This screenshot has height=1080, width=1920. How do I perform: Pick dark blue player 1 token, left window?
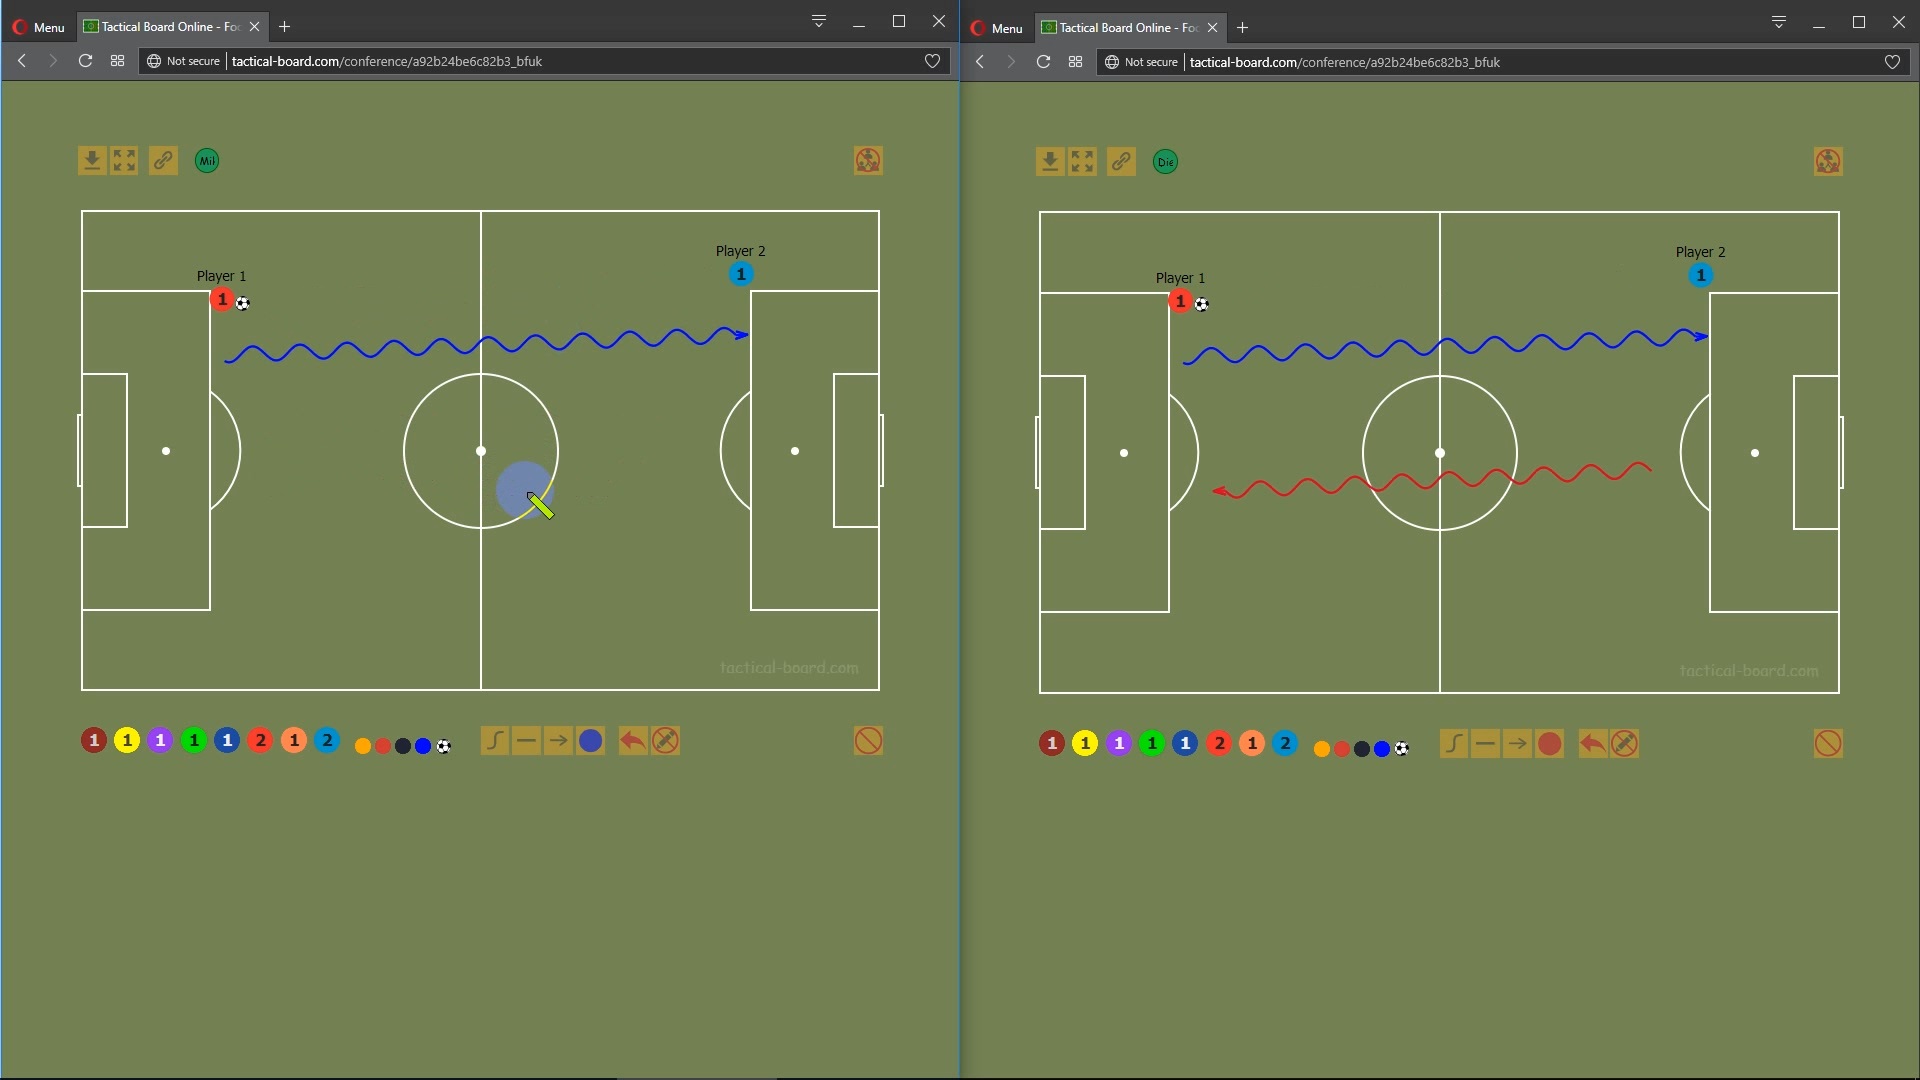click(x=227, y=740)
